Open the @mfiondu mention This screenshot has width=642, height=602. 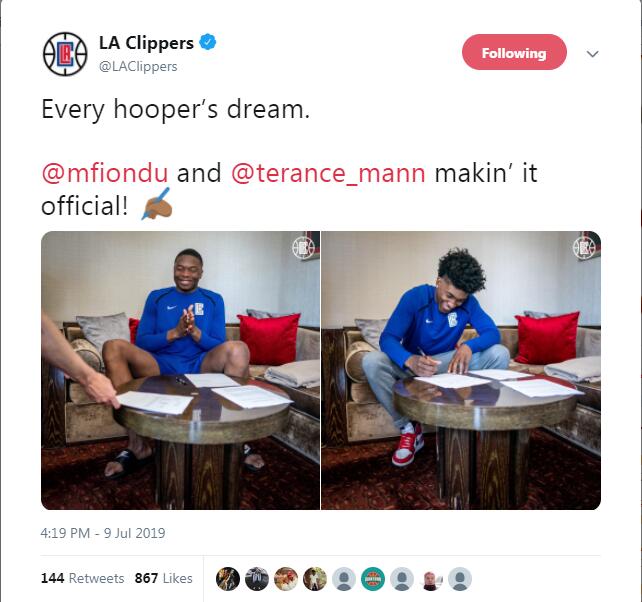tap(105, 173)
